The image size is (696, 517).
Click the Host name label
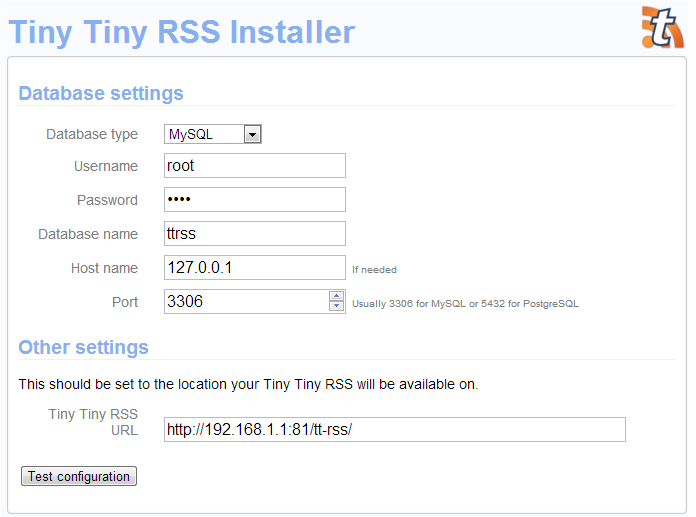point(104,268)
